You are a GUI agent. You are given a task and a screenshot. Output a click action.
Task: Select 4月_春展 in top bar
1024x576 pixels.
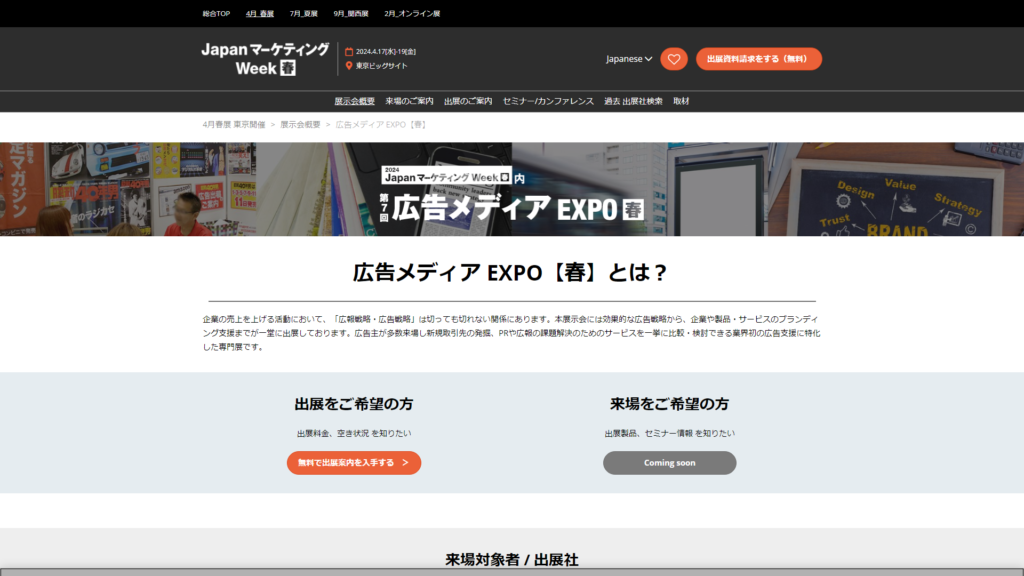click(260, 14)
